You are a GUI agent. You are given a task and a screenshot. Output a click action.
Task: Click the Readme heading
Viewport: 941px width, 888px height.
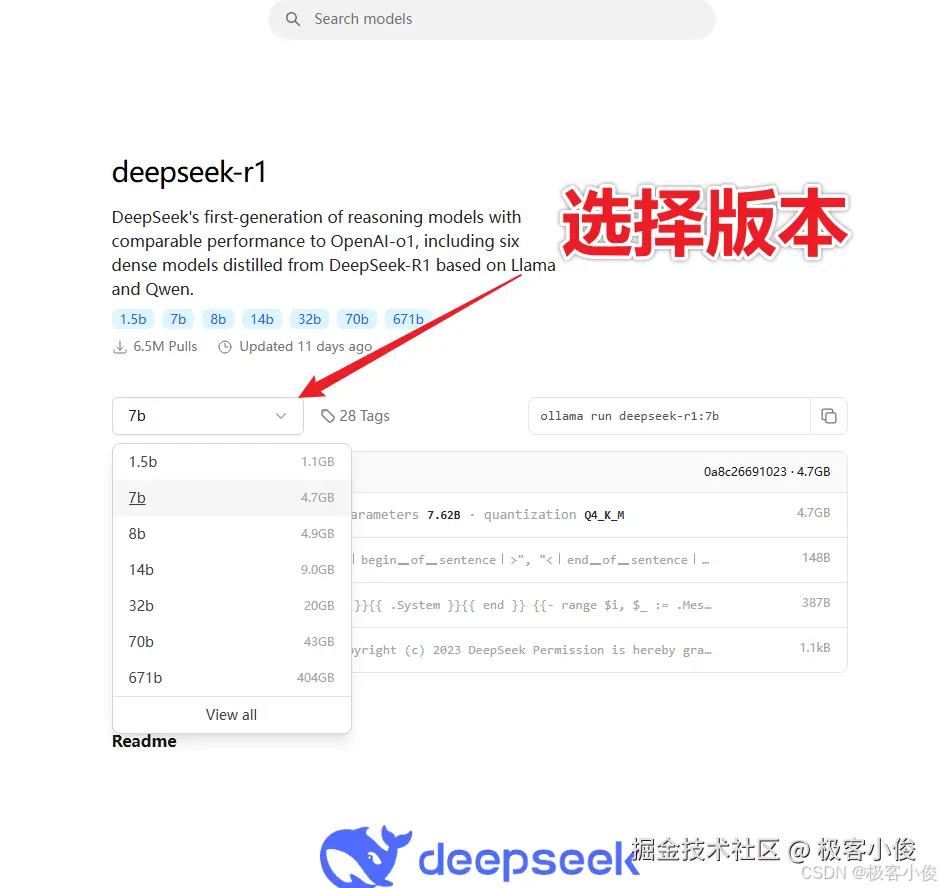(x=144, y=742)
